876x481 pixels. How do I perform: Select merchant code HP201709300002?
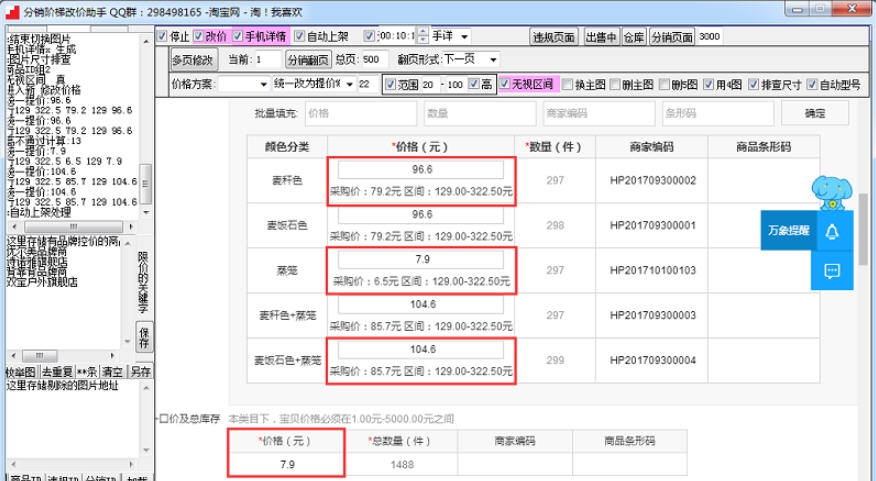[x=652, y=180]
